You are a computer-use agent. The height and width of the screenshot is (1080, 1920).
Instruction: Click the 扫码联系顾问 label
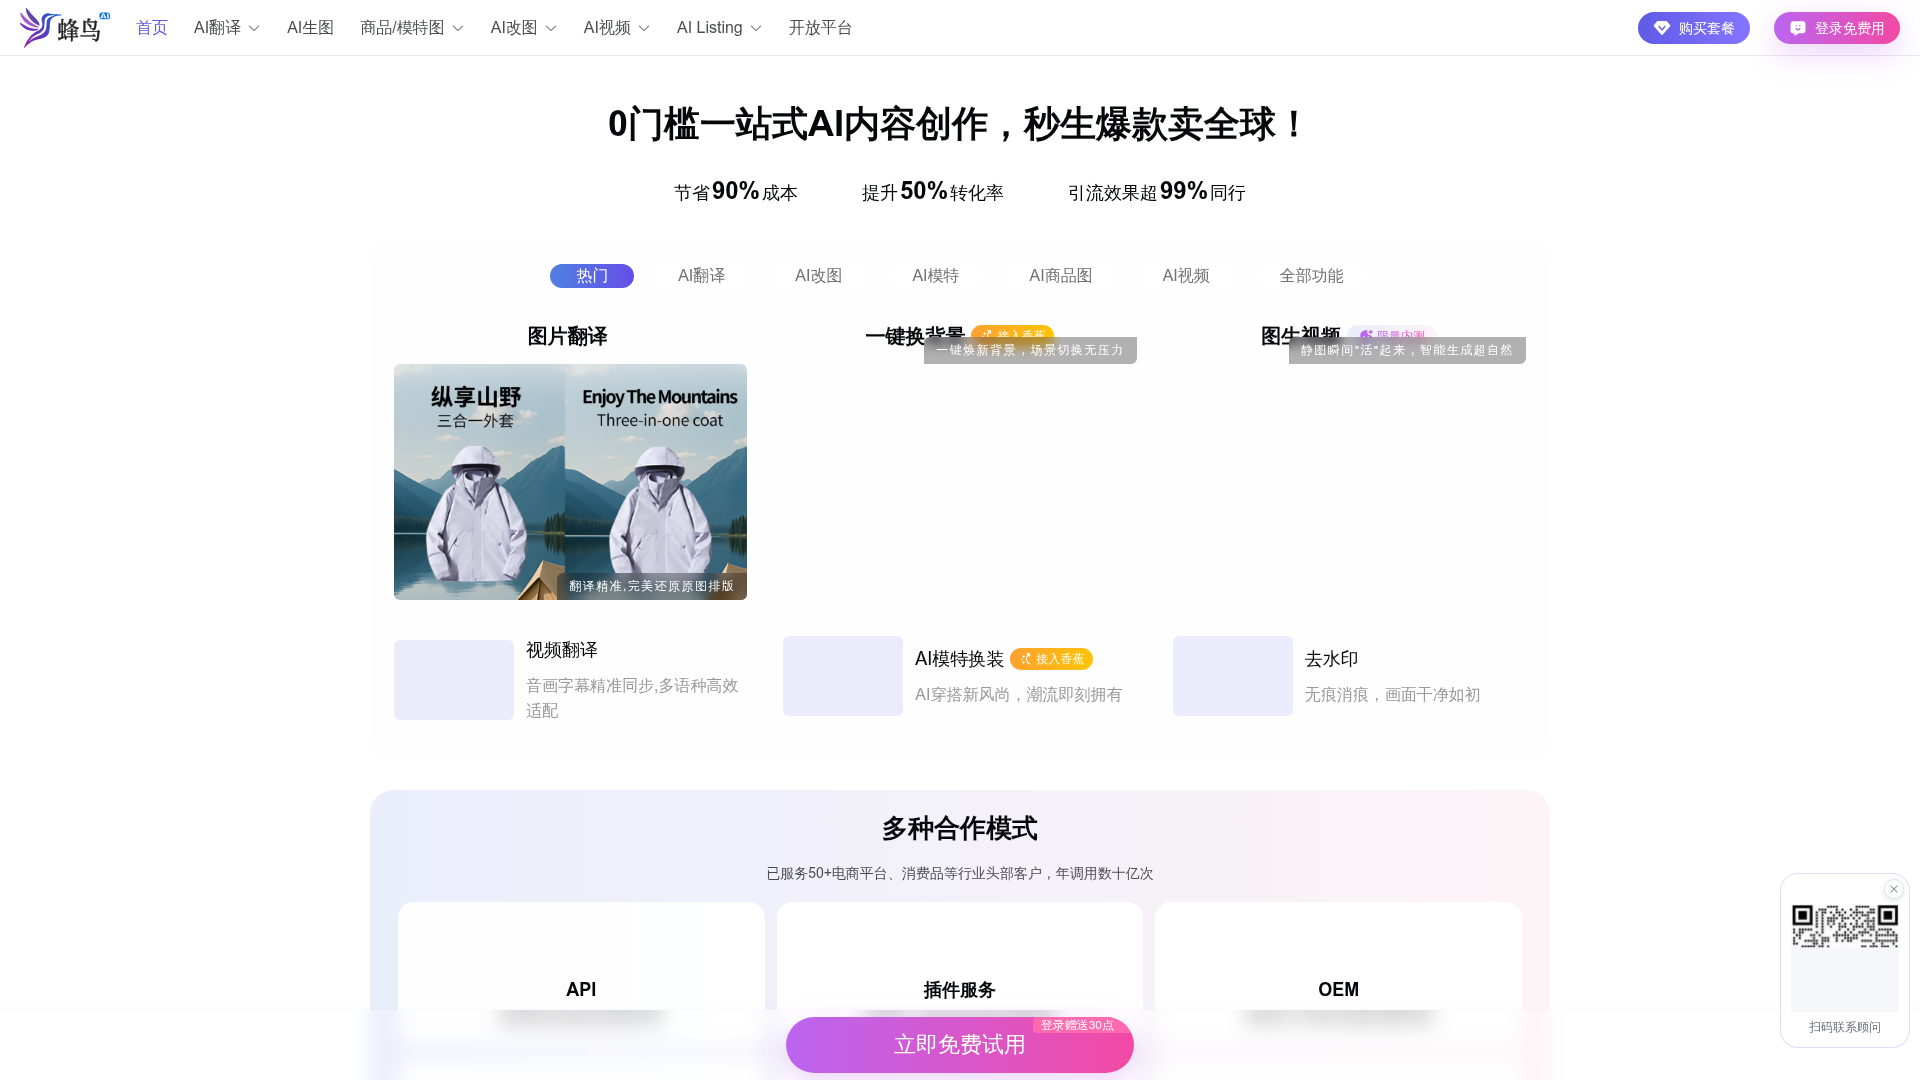(1844, 1027)
